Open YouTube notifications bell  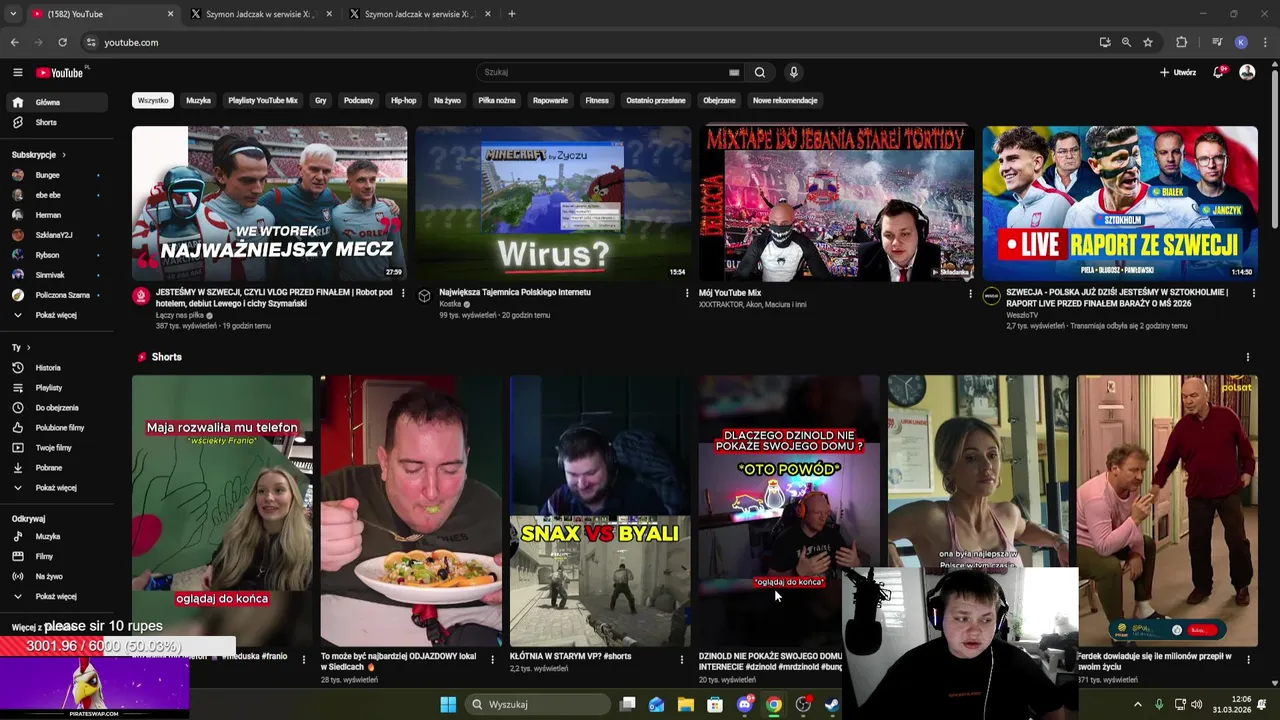1218,72
